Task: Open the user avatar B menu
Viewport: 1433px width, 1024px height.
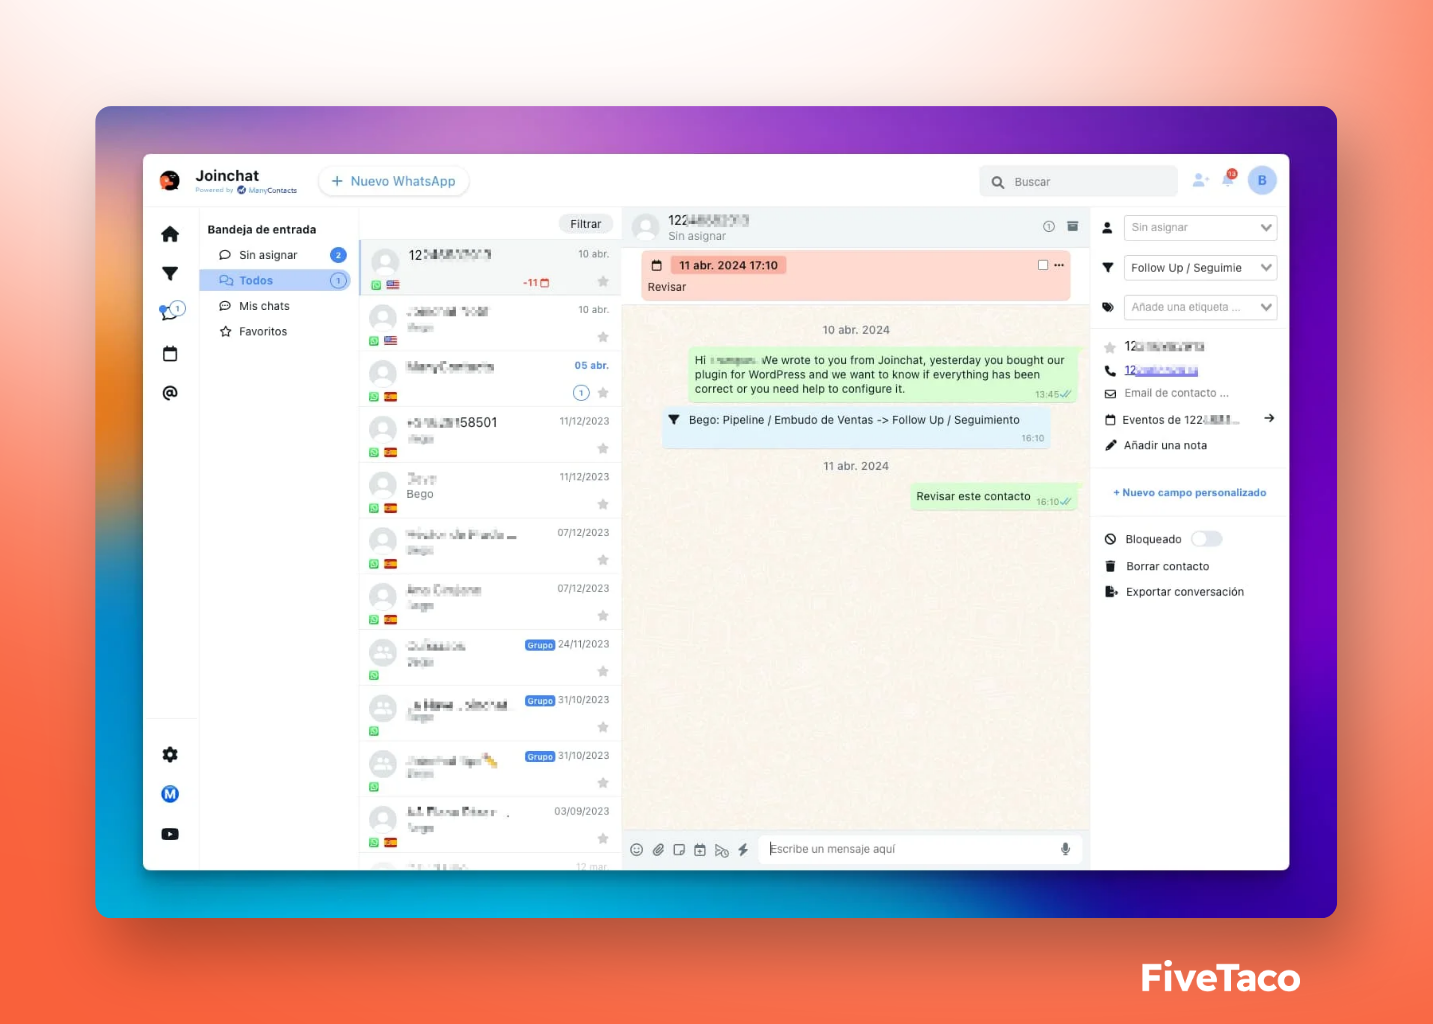Action: [x=1262, y=181]
